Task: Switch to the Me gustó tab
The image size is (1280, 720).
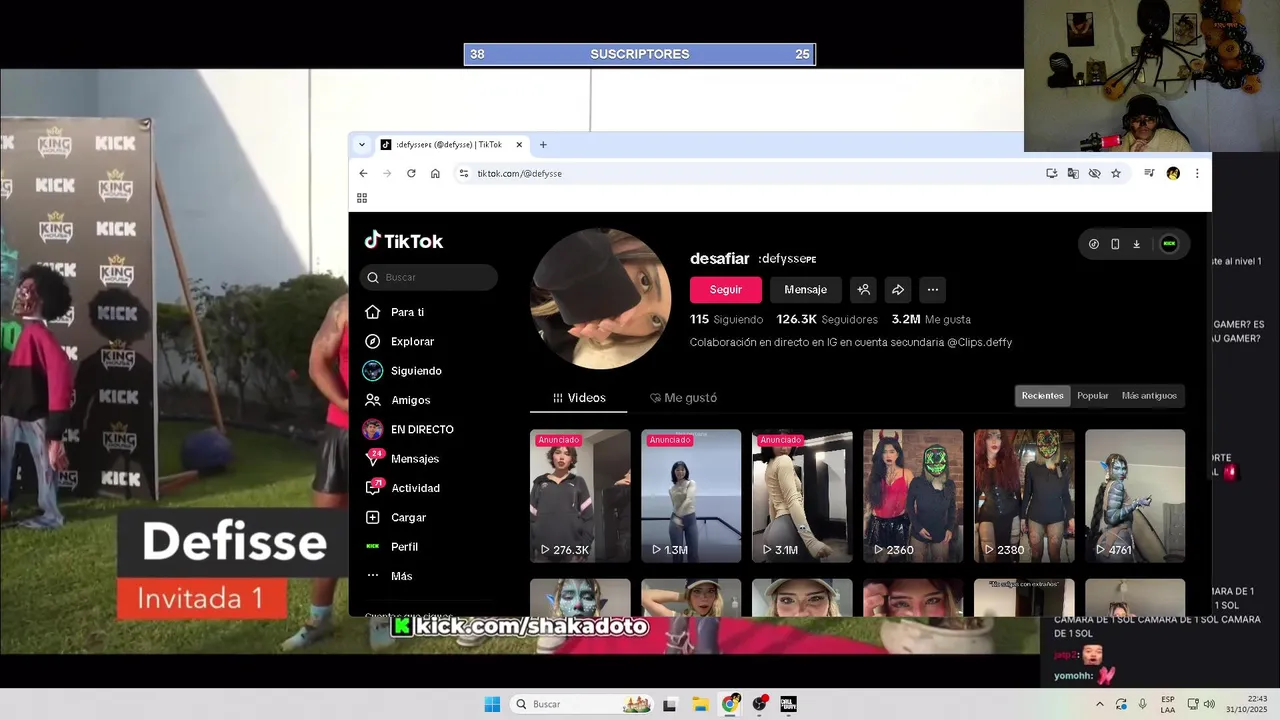Action: 683,398
